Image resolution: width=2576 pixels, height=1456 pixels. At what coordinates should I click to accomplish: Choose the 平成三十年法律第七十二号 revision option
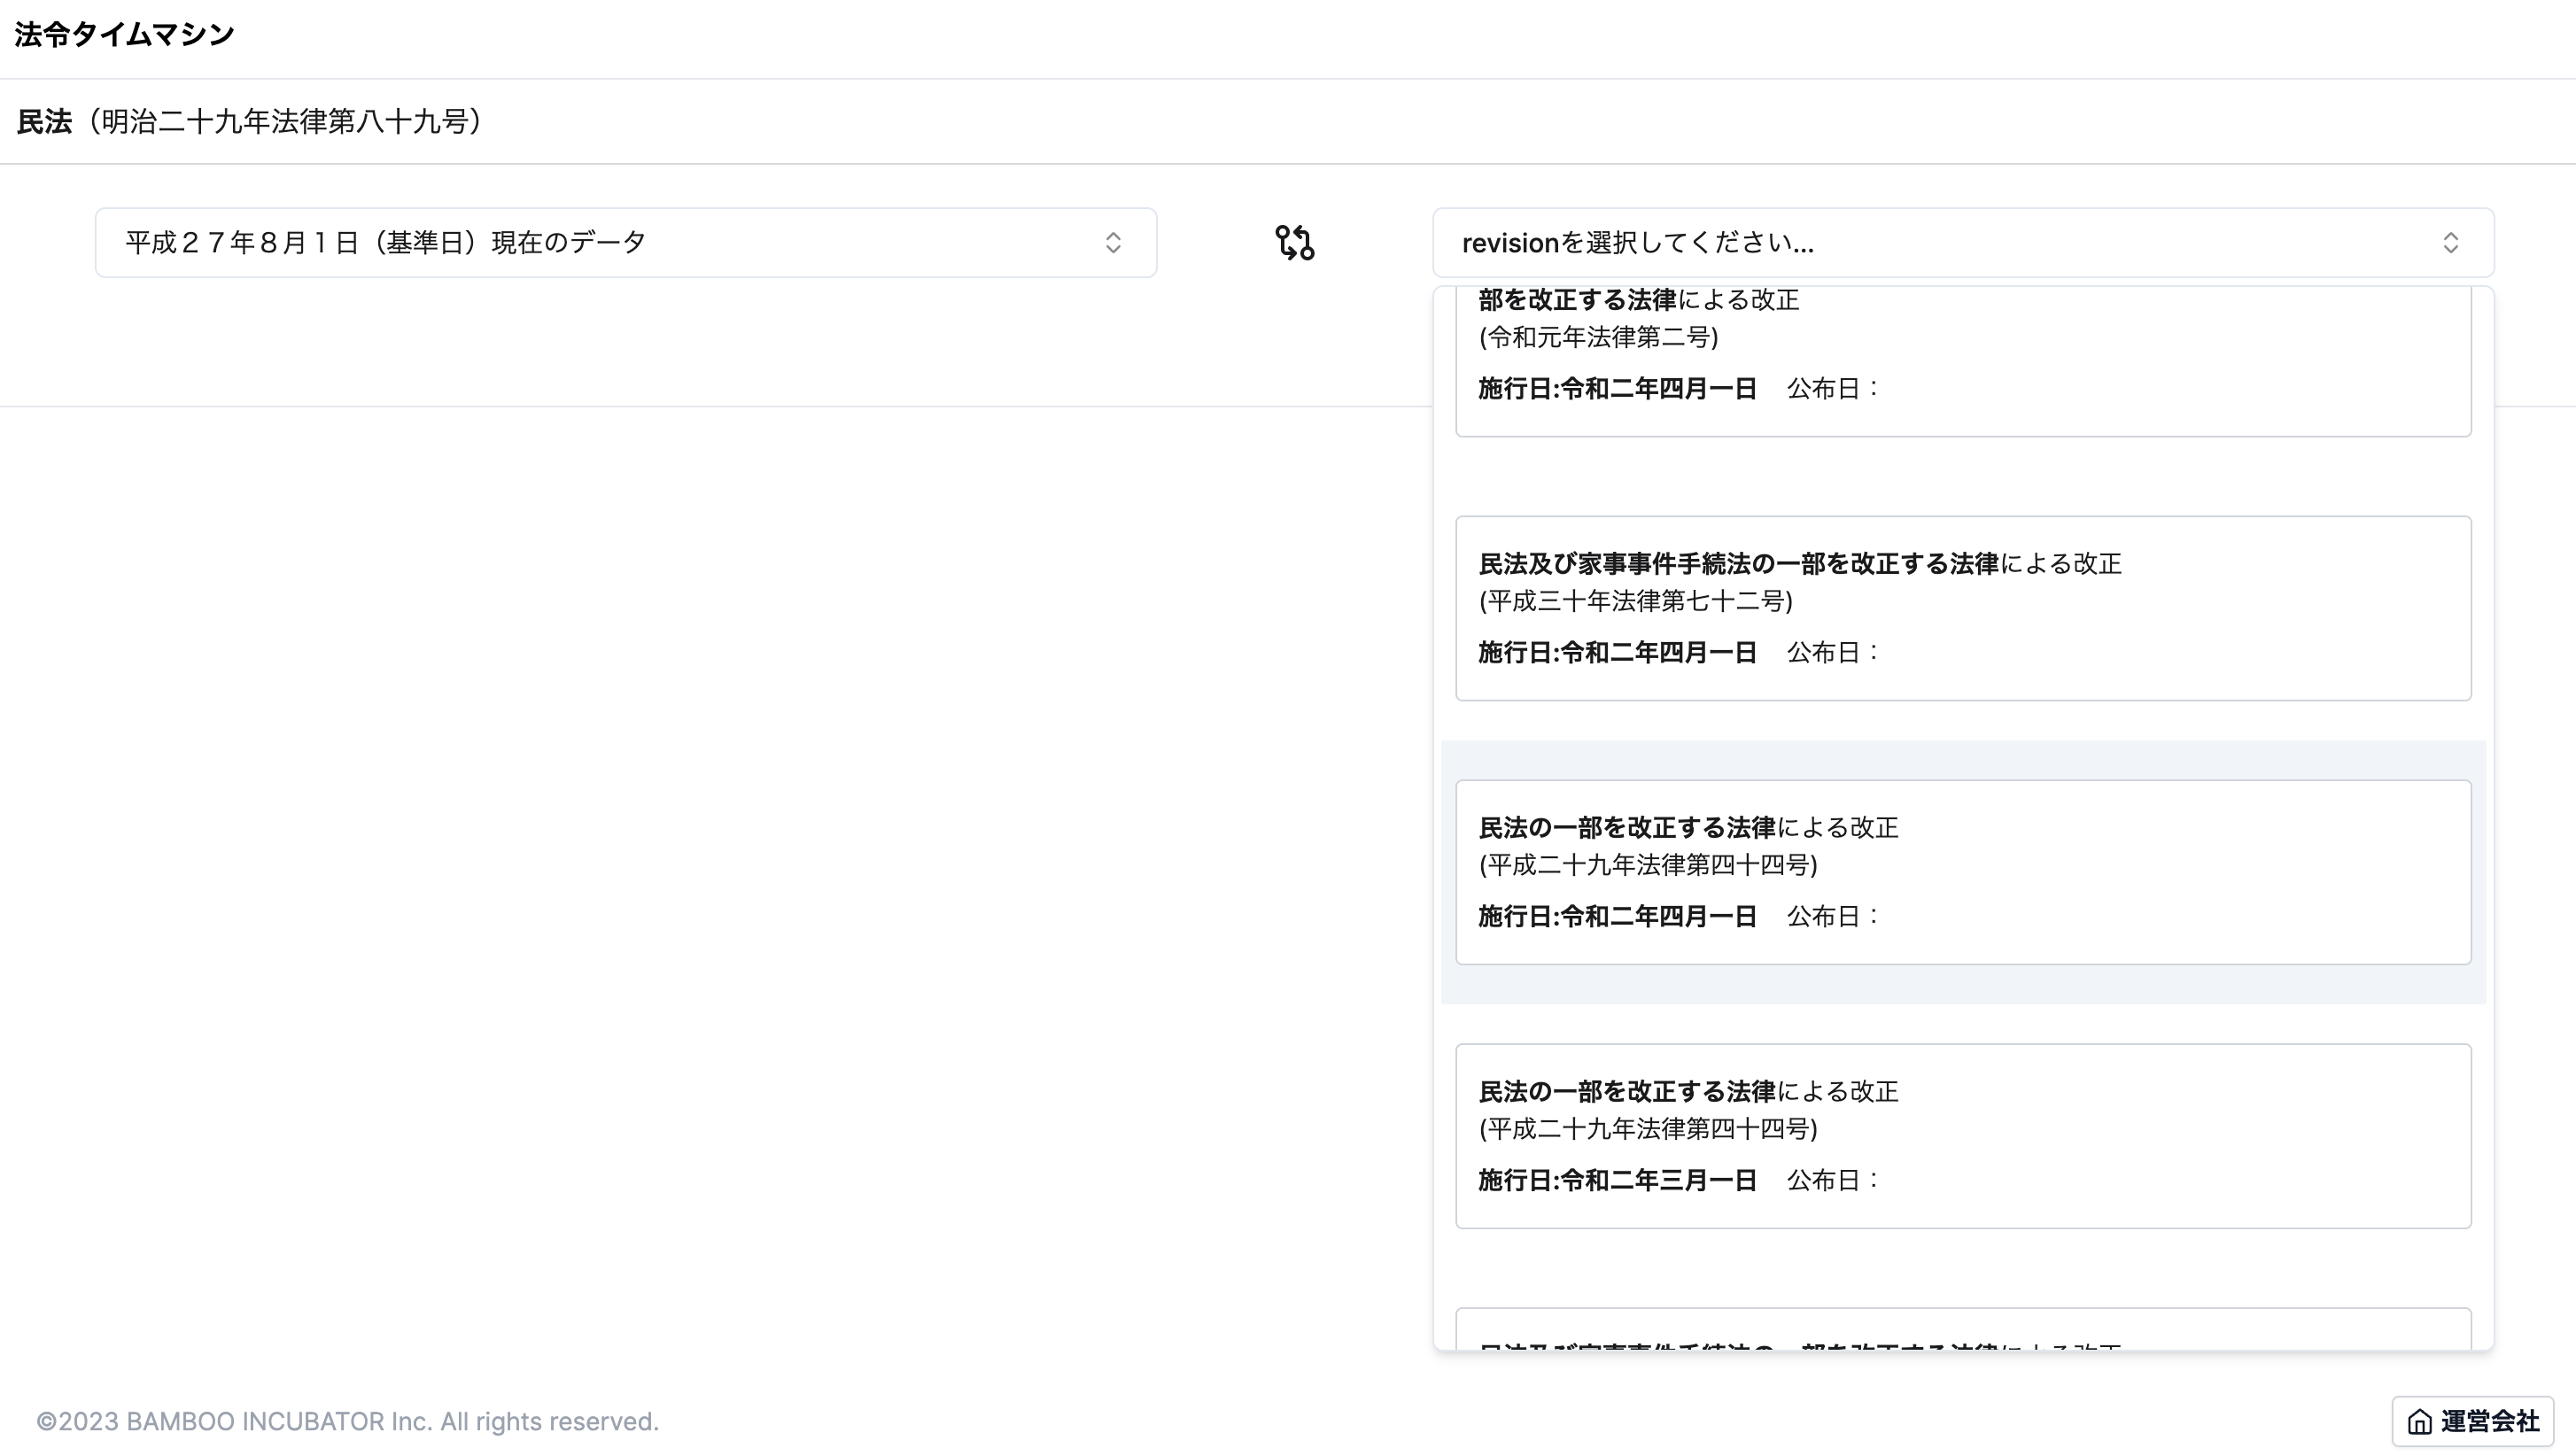pyautogui.click(x=1962, y=608)
